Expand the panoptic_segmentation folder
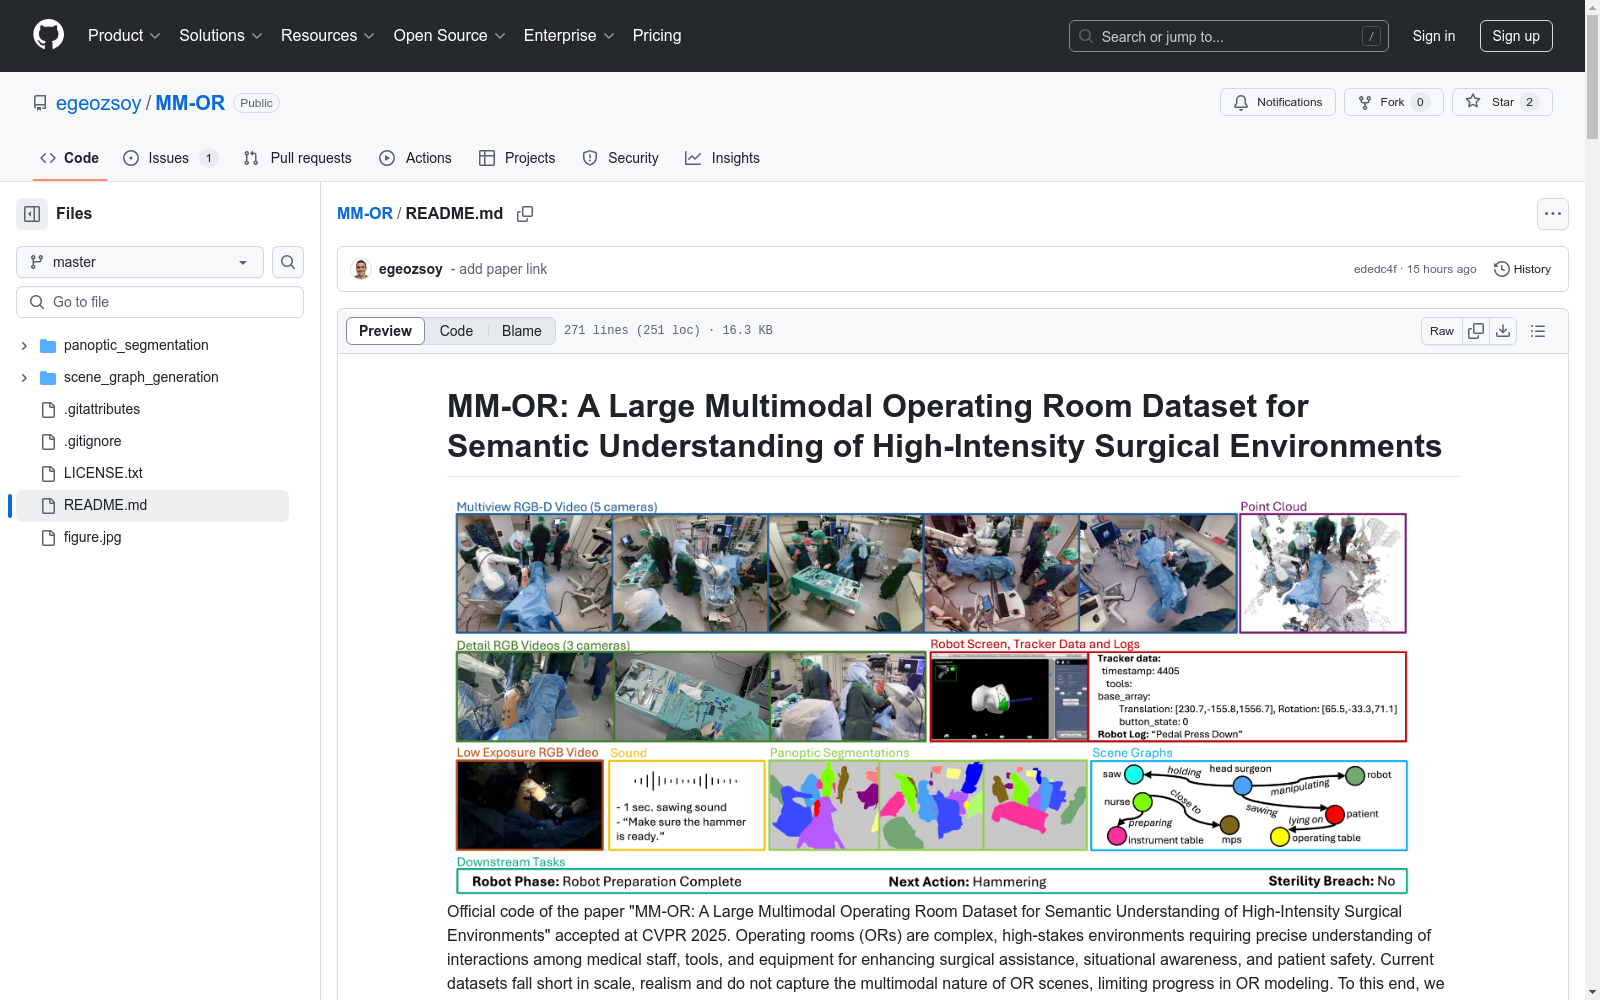This screenshot has width=1600, height=1000. [24, 345]
